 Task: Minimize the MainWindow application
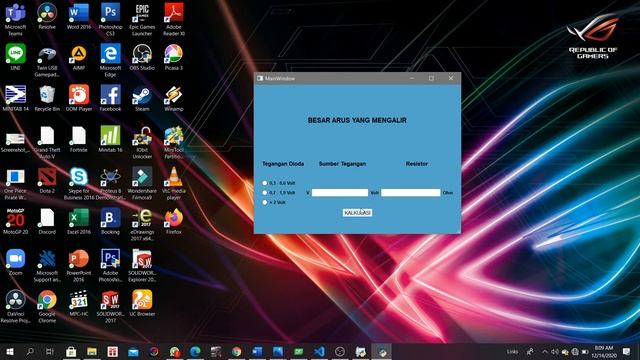[x=412, y=78]
